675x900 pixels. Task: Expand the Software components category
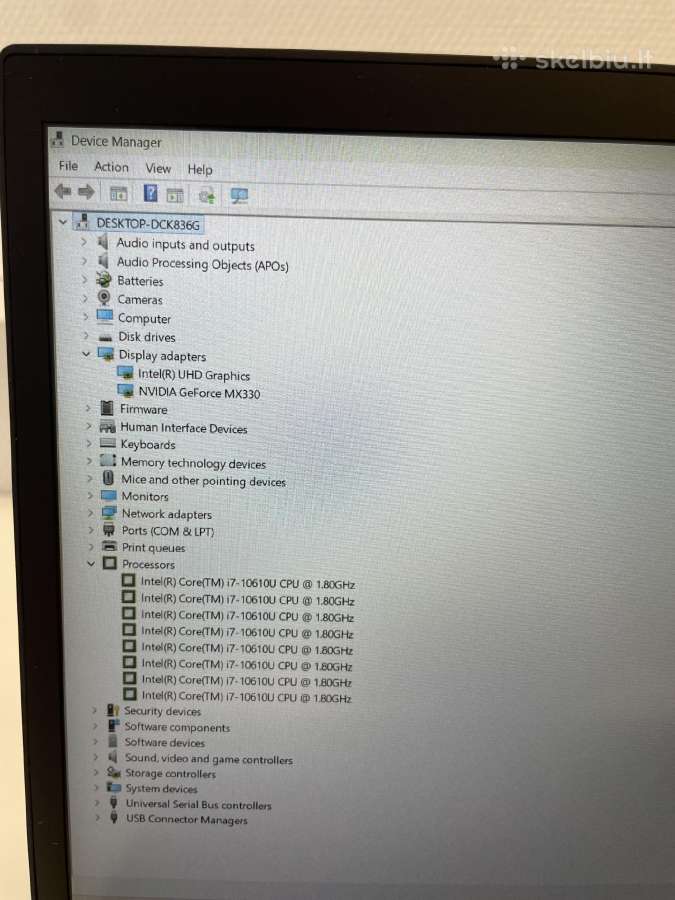pyautogui.click(x=95, y=726)
